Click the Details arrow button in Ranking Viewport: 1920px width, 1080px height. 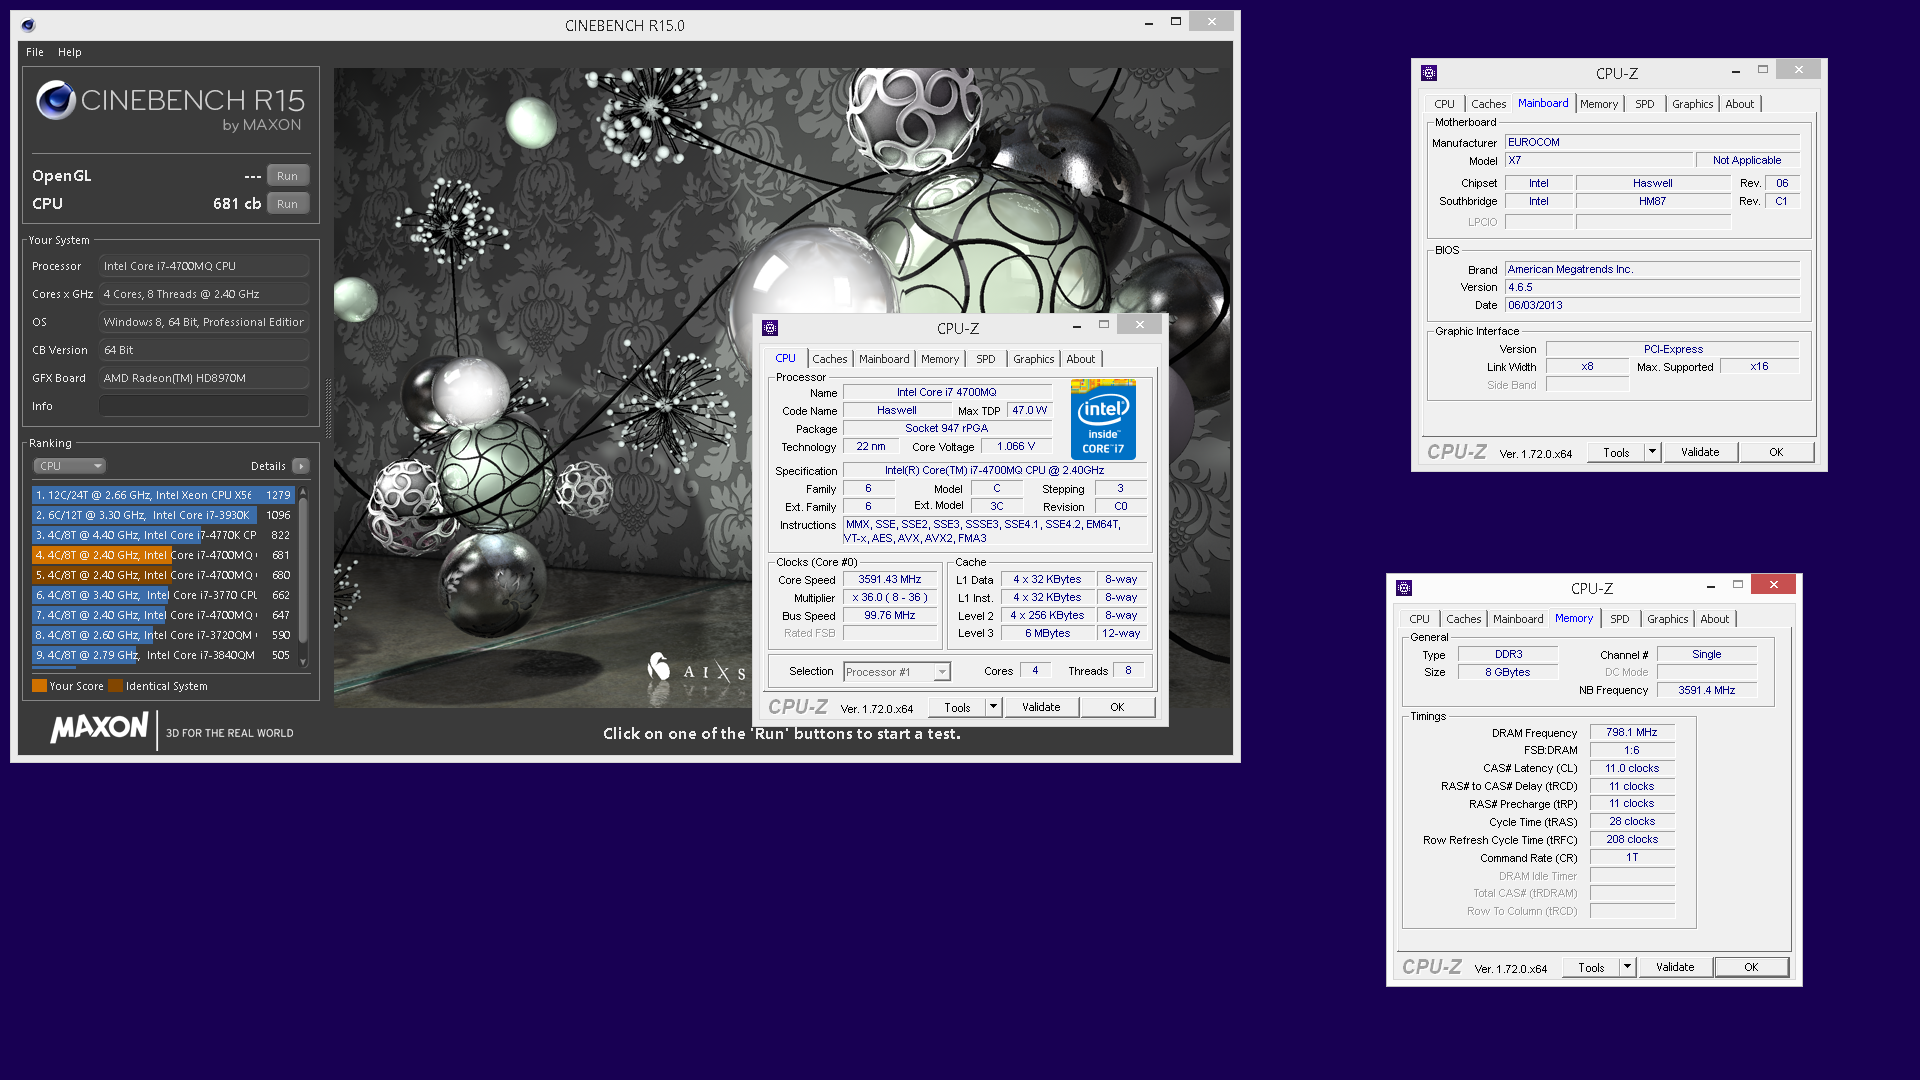[301, 466]
